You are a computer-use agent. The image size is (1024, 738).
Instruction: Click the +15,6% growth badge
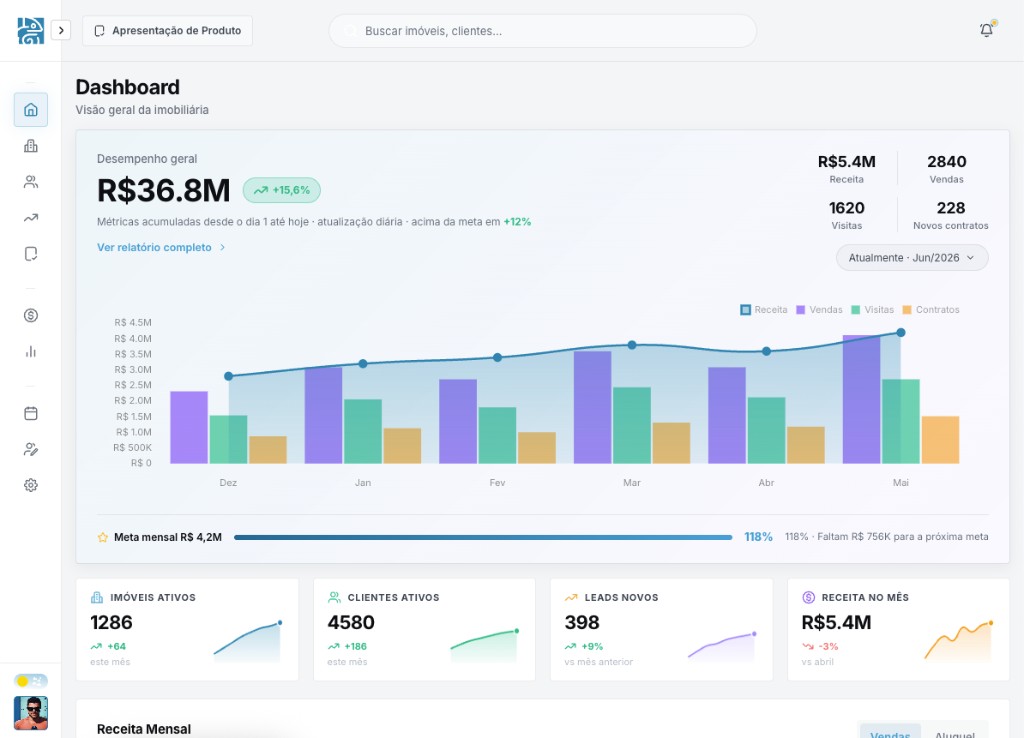point(281,190)
